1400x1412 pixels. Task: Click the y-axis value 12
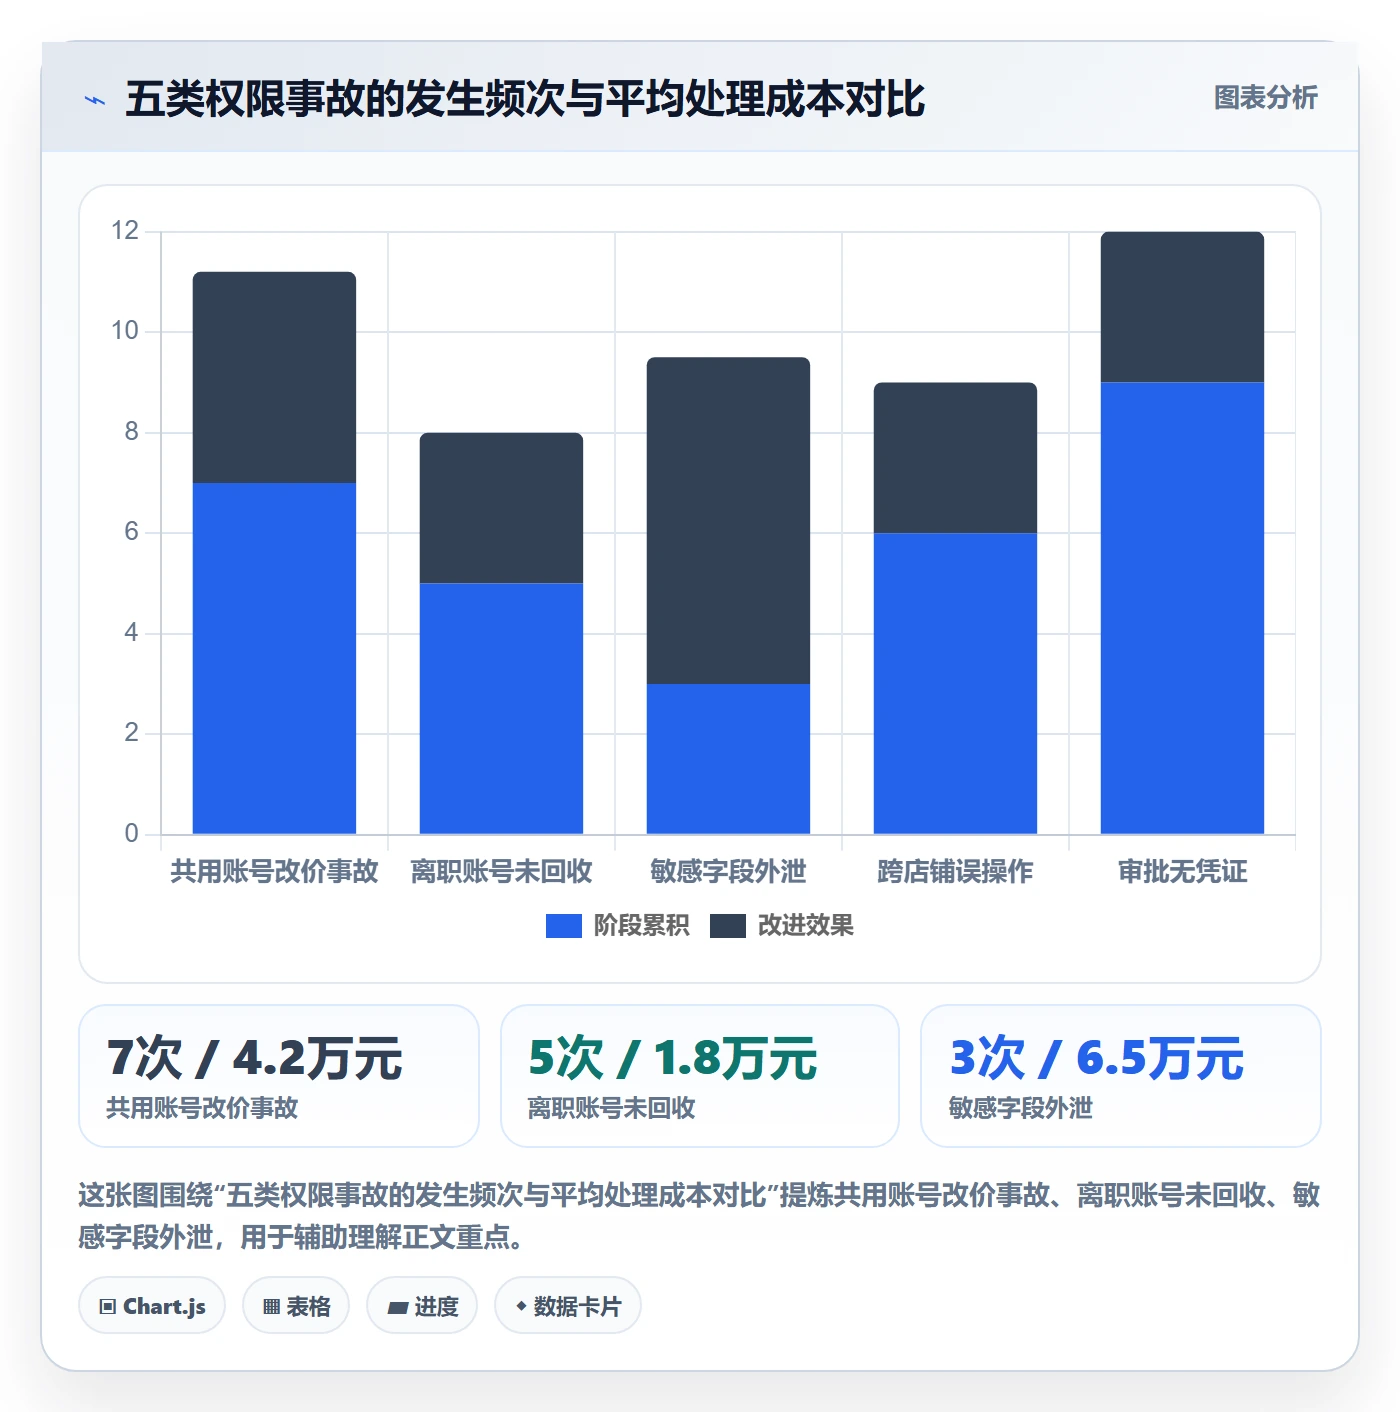(125, 231)
